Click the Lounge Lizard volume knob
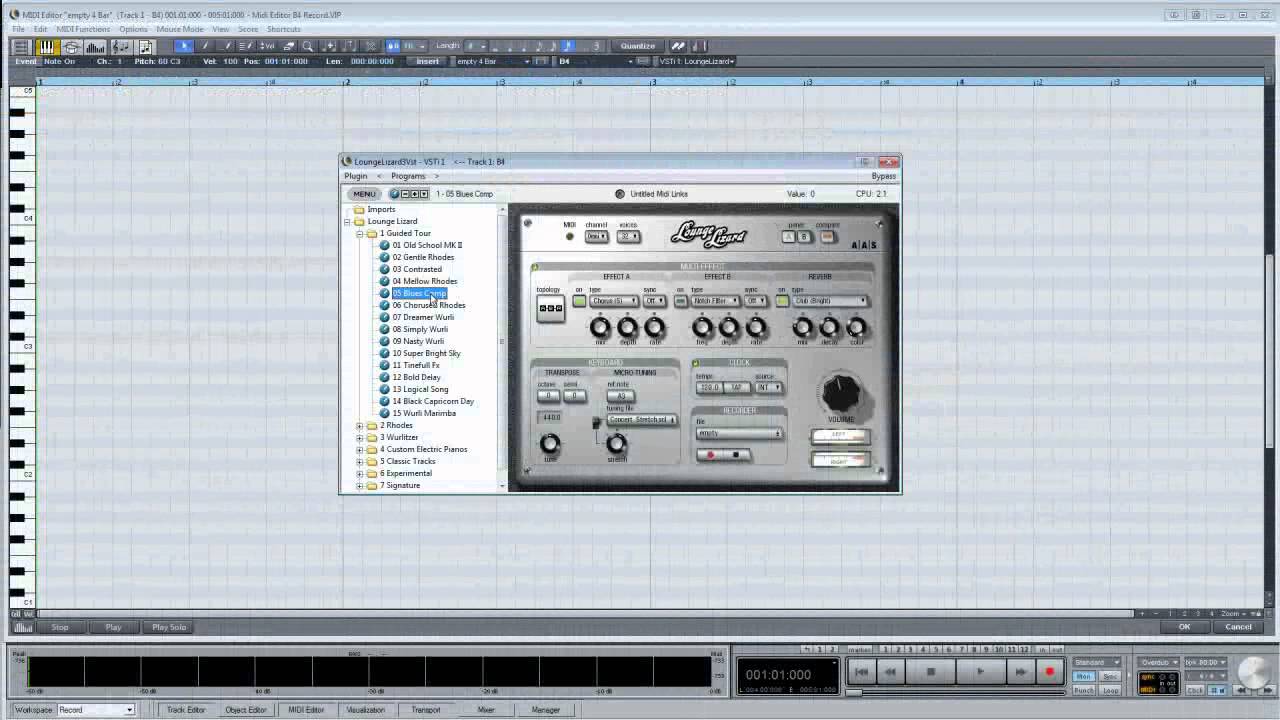 coord(841,393)
